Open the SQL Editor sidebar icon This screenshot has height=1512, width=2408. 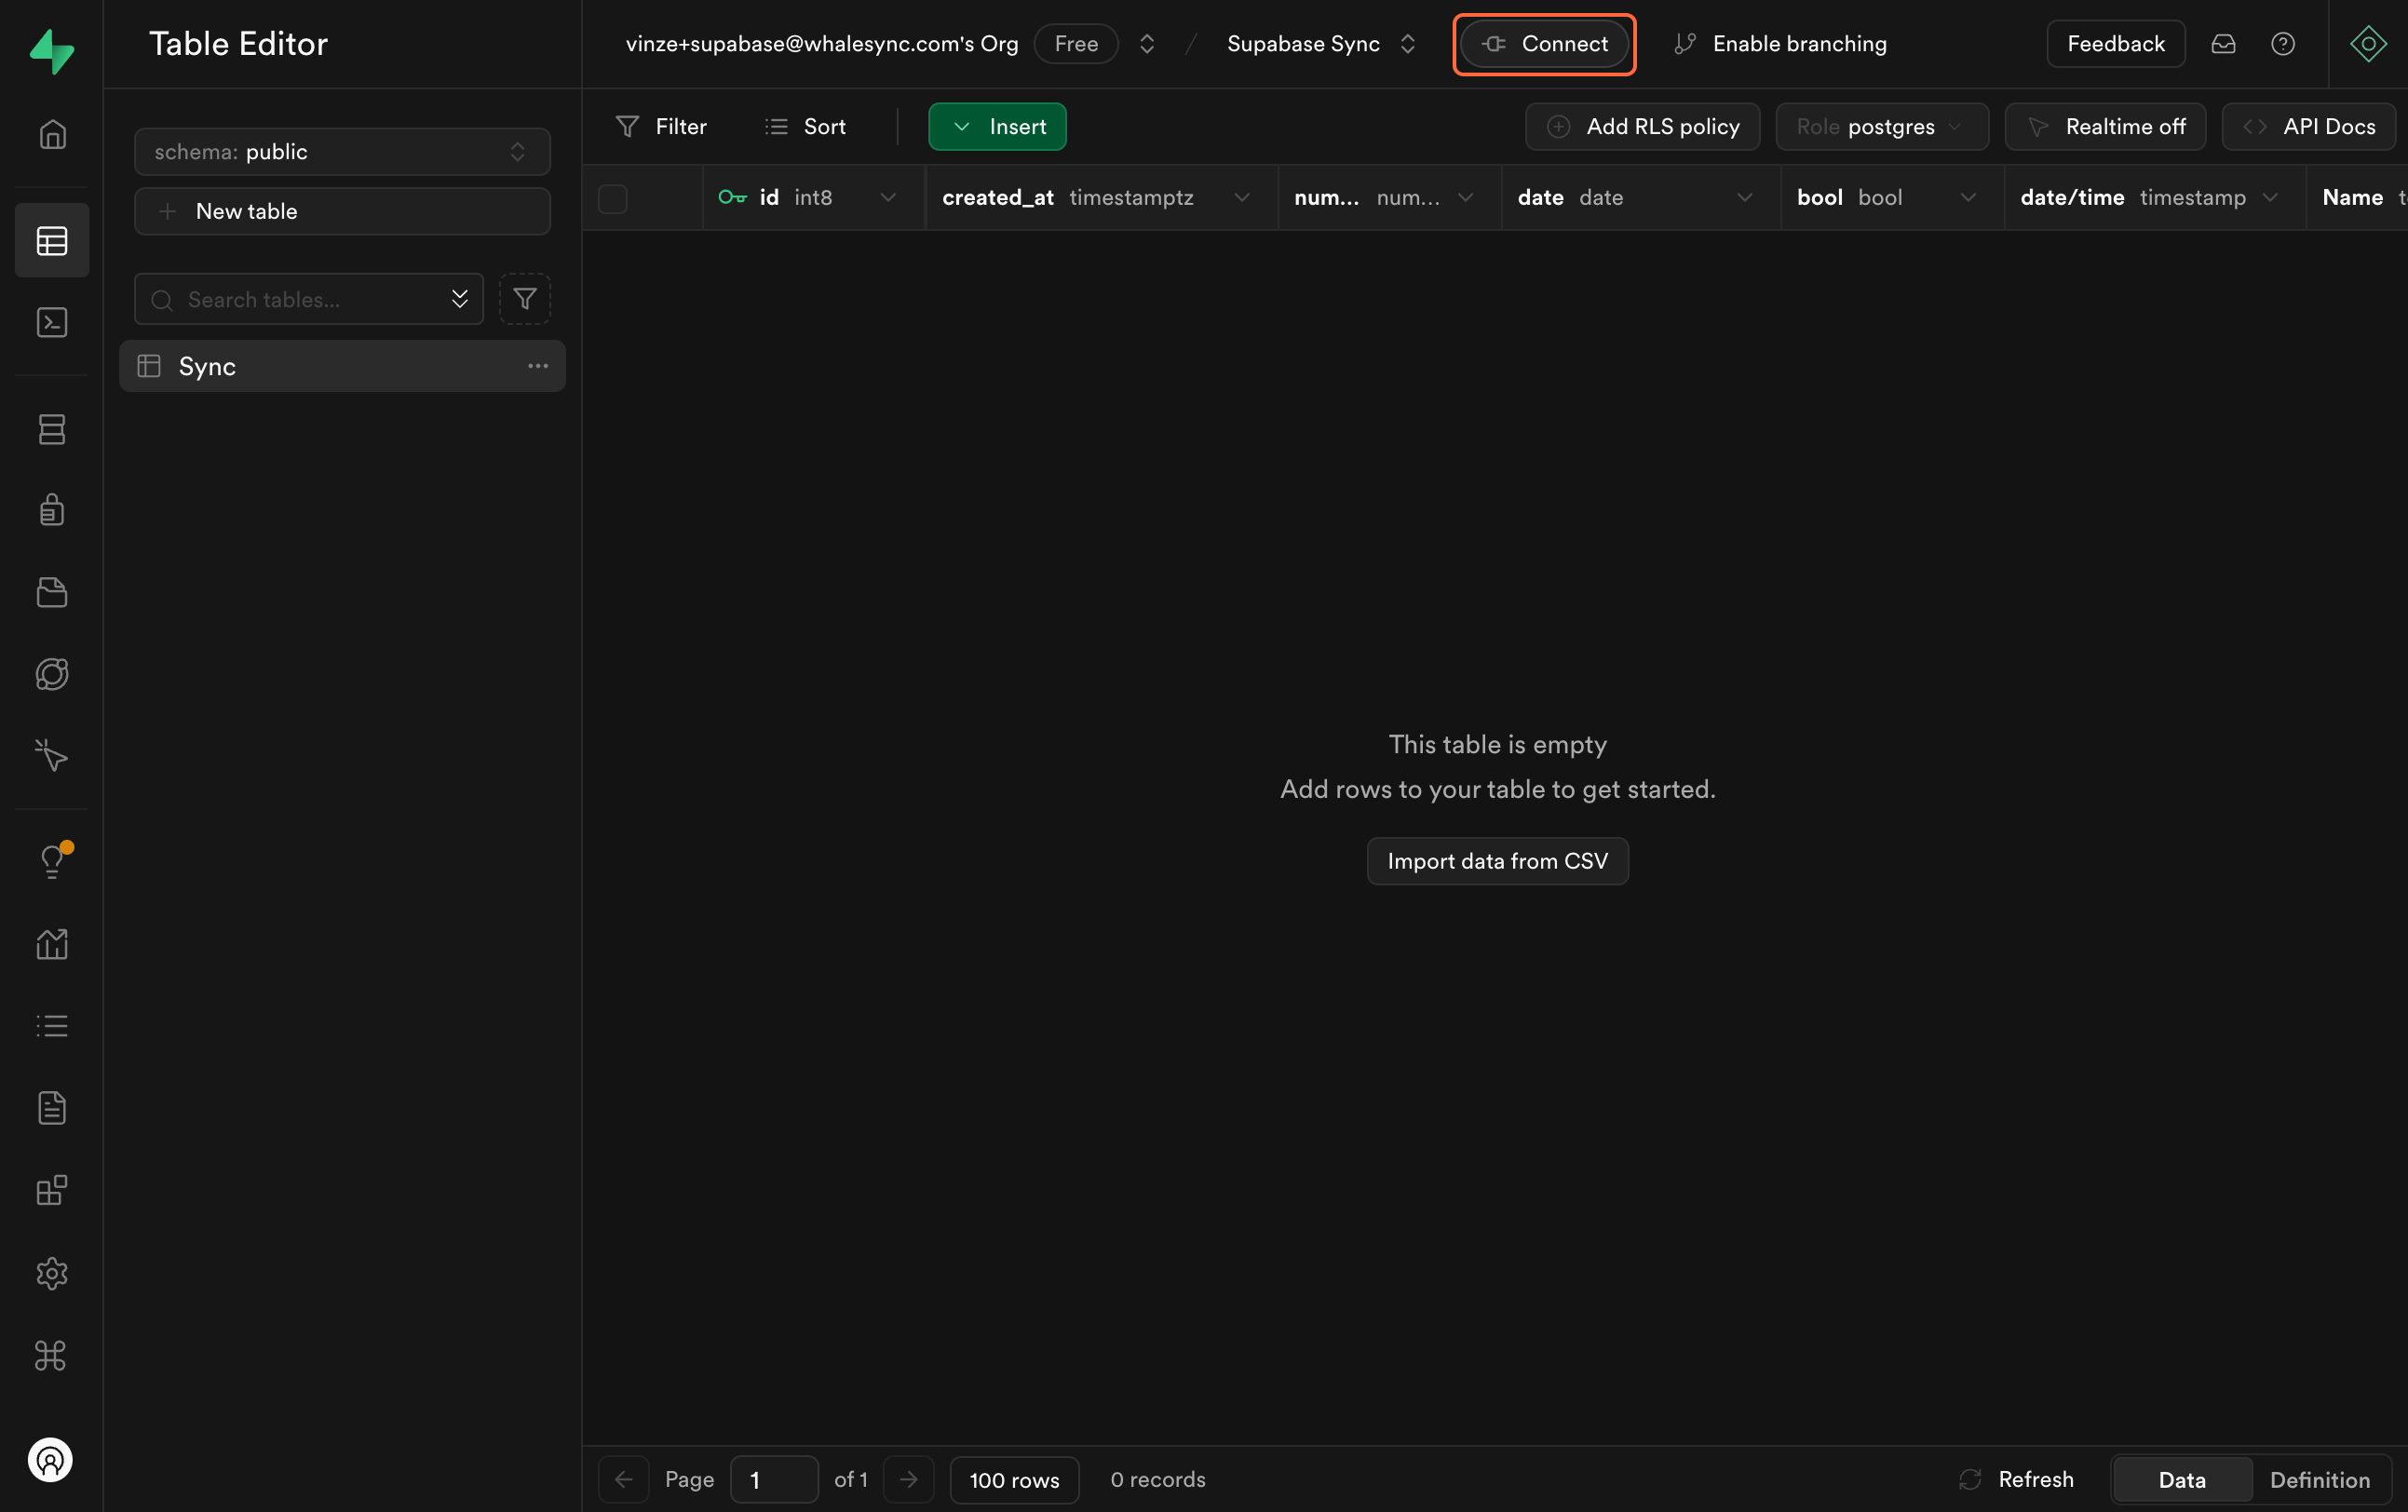(52, 322)
